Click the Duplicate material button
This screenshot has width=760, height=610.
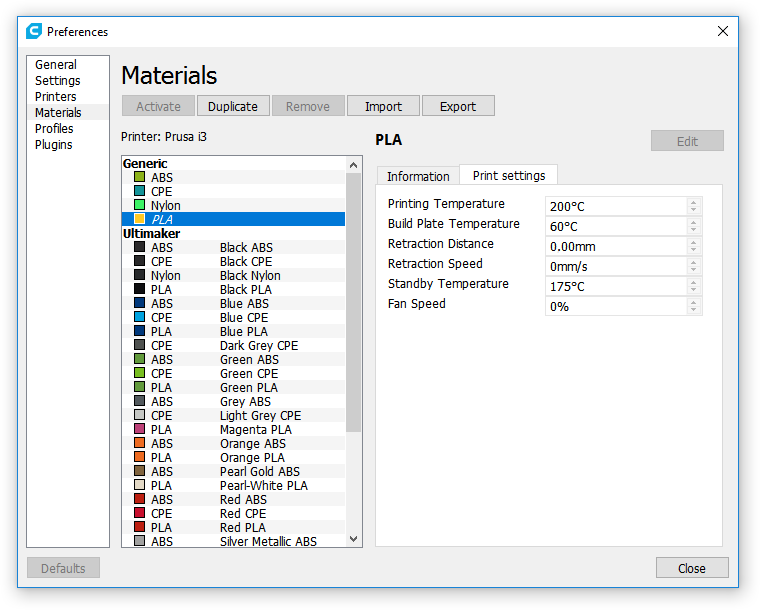[233, 106]
